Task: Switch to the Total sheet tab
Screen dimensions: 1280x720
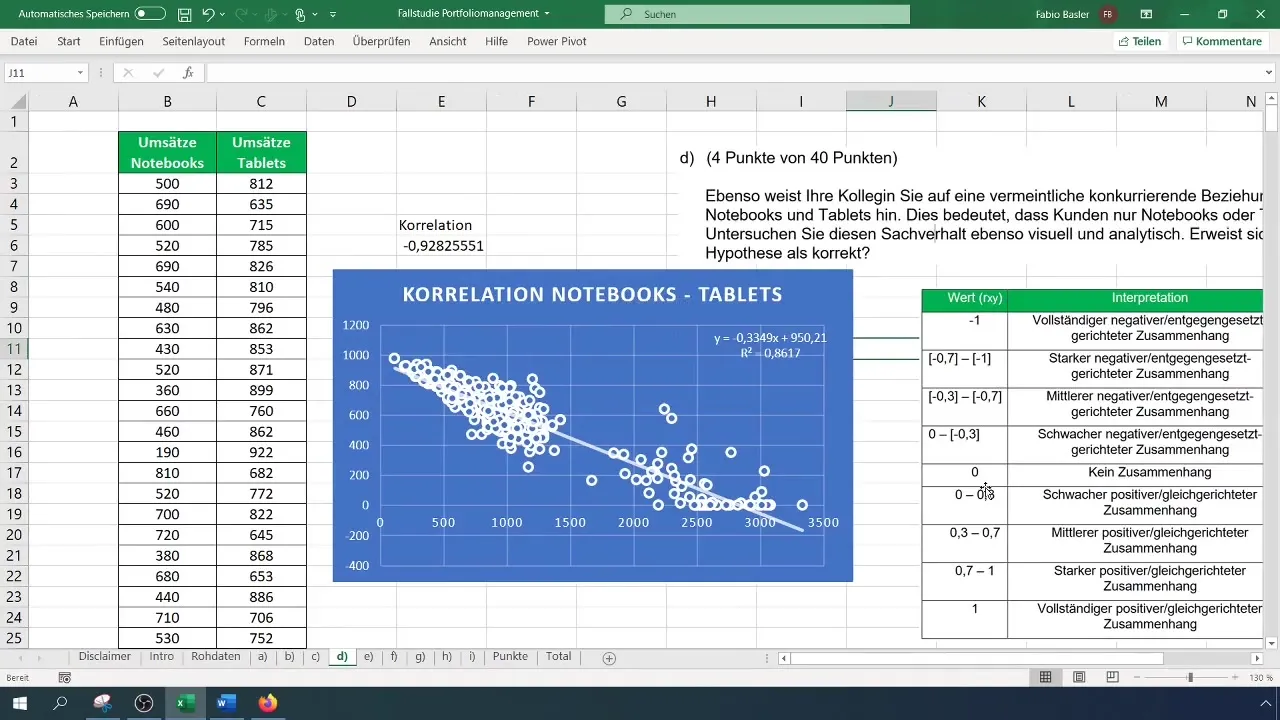Action: 558,657
